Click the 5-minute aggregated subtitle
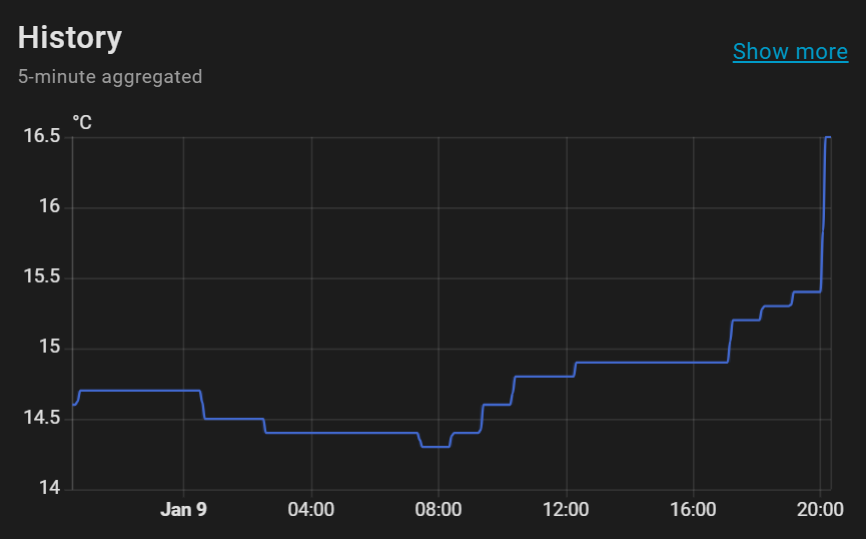This screenshot has height=539, width=866. pos(110,76)
